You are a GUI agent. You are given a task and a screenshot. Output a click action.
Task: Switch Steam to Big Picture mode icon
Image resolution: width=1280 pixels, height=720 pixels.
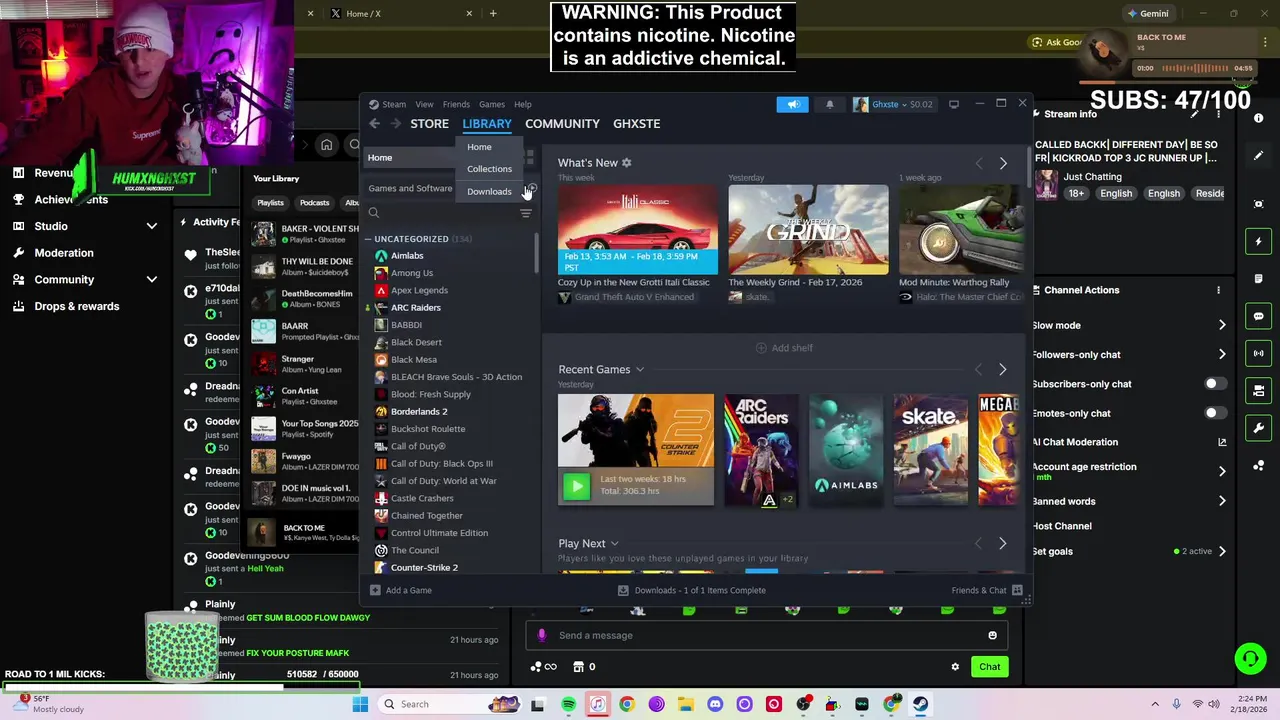(954, 104)
